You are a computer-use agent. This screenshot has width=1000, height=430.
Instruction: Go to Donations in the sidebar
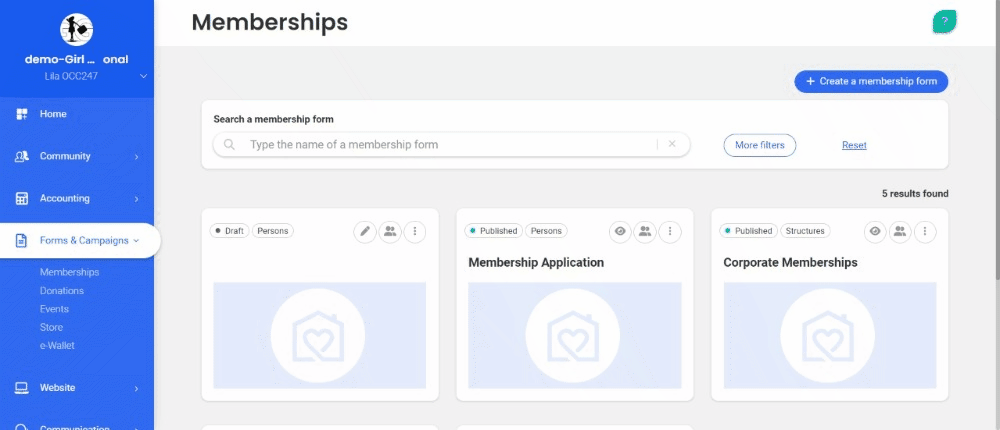(62, 291)
